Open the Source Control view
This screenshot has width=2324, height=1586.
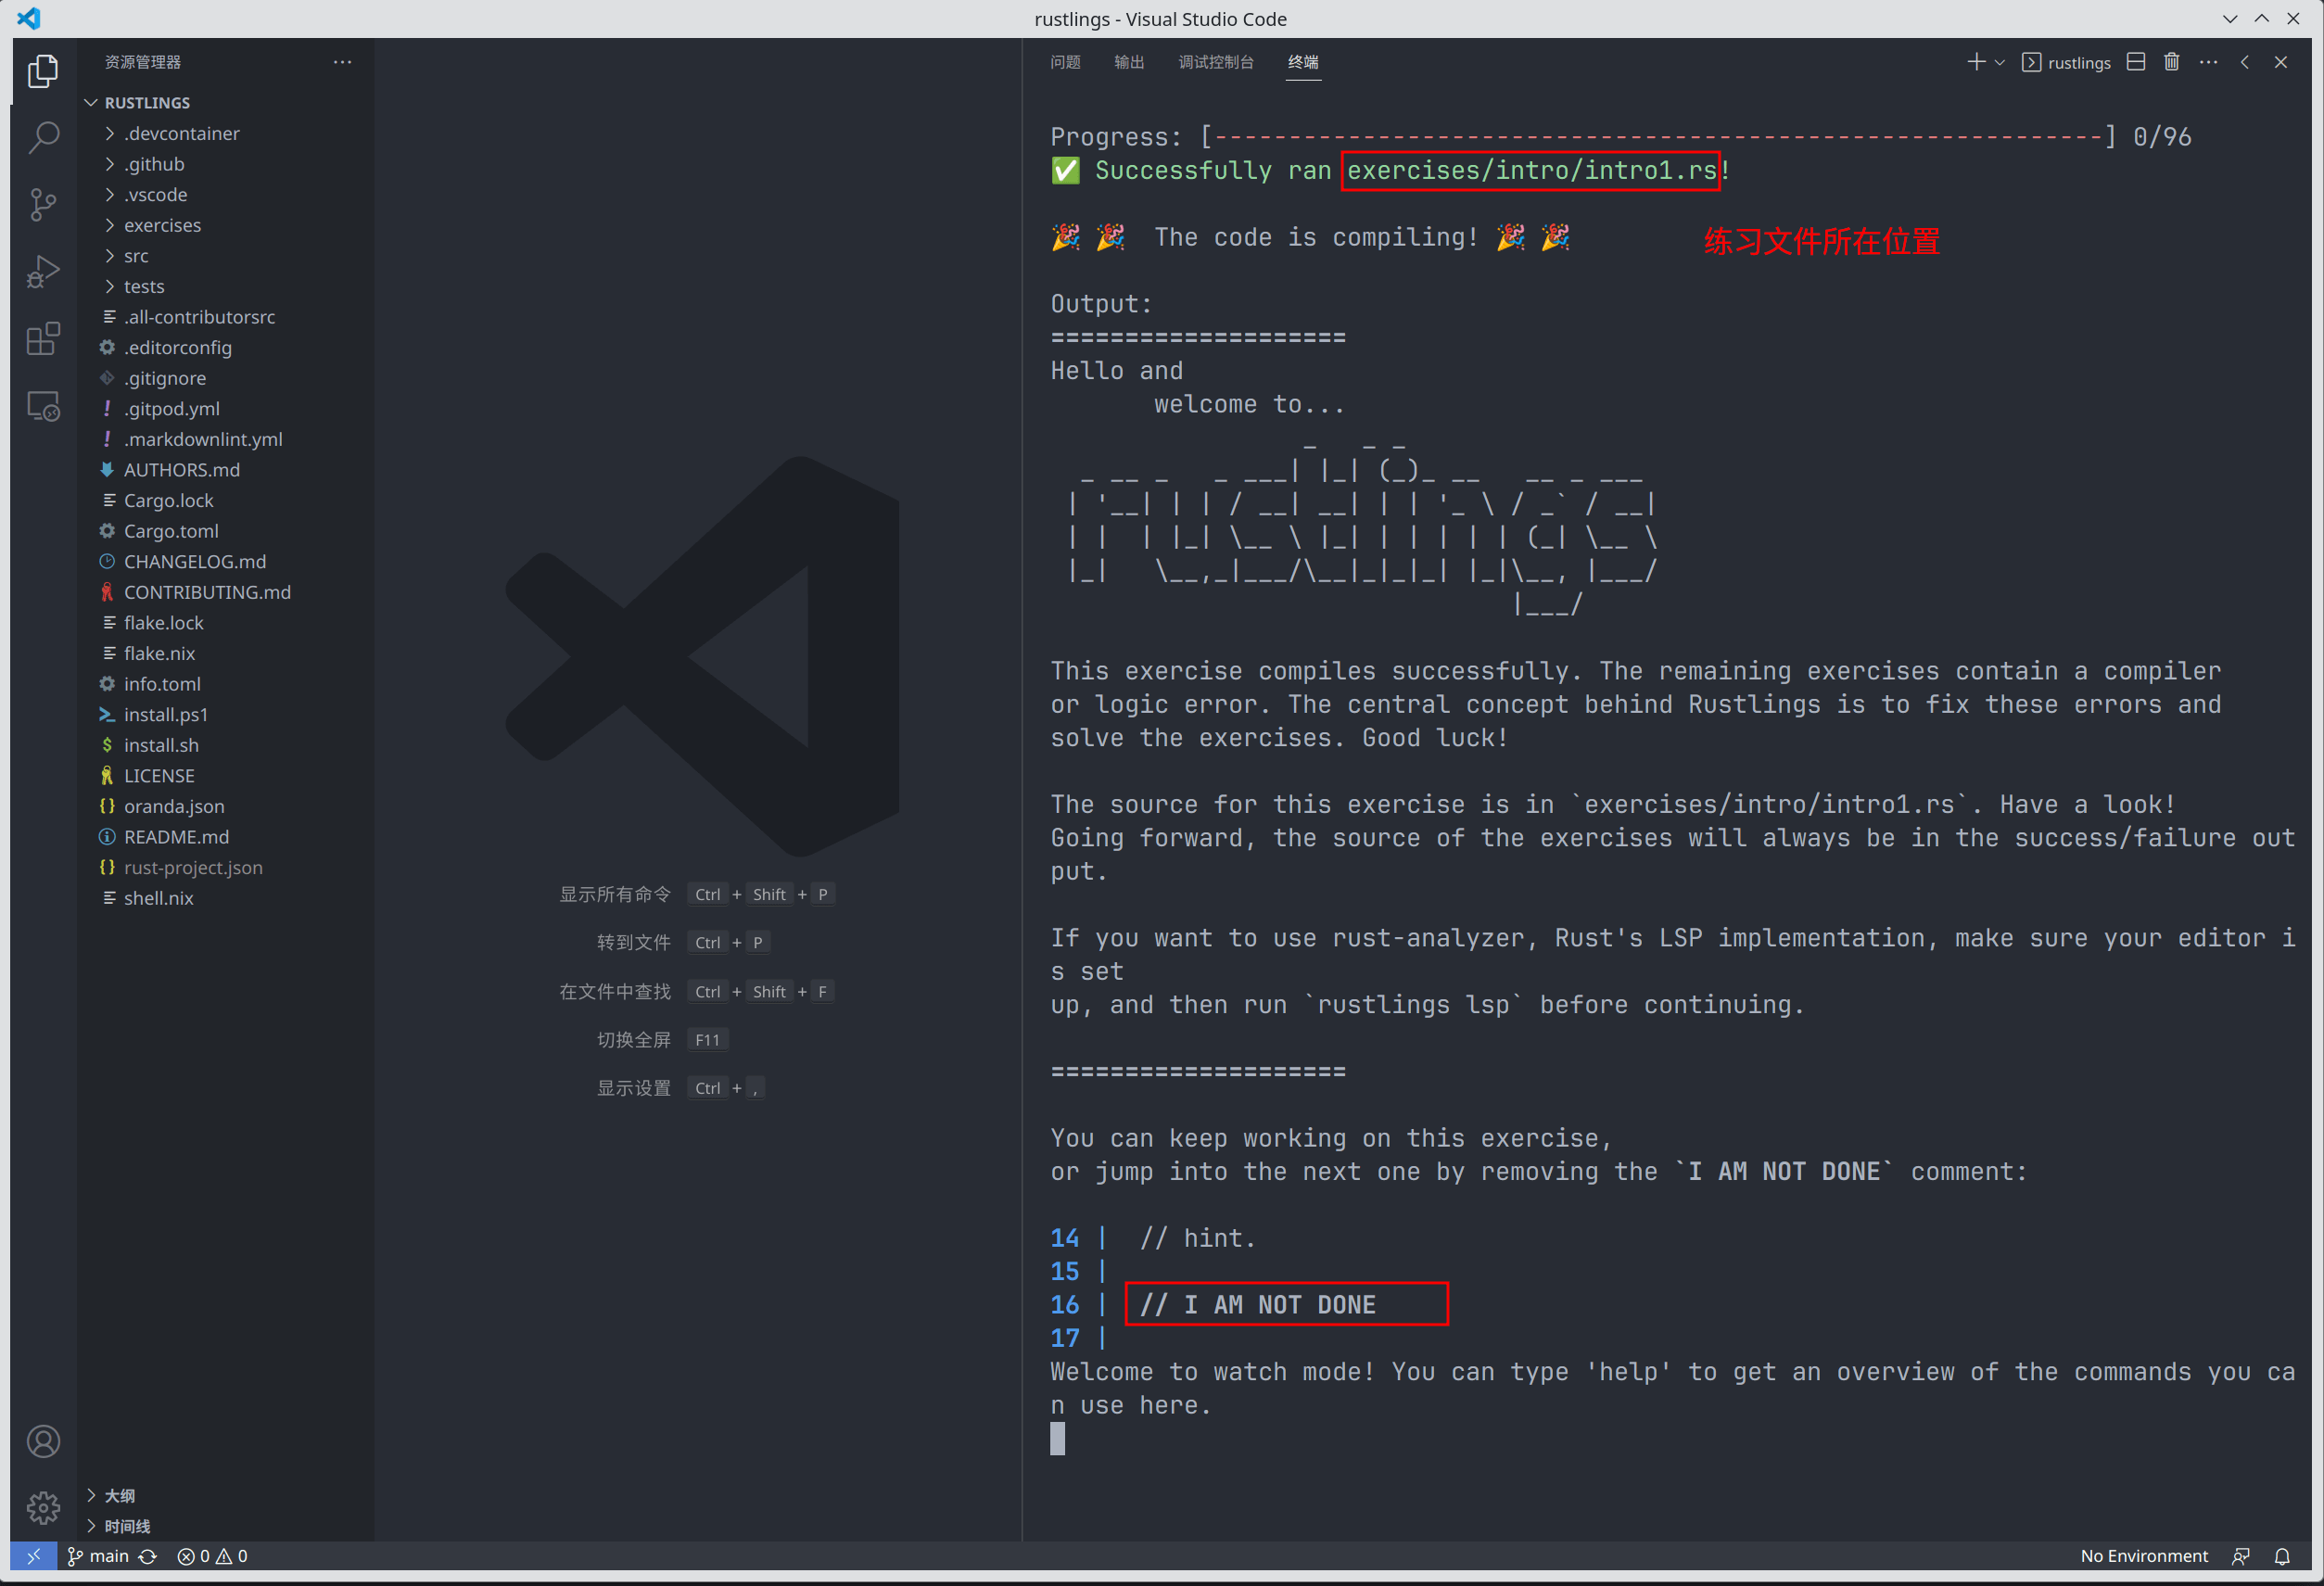pos(43,205)
